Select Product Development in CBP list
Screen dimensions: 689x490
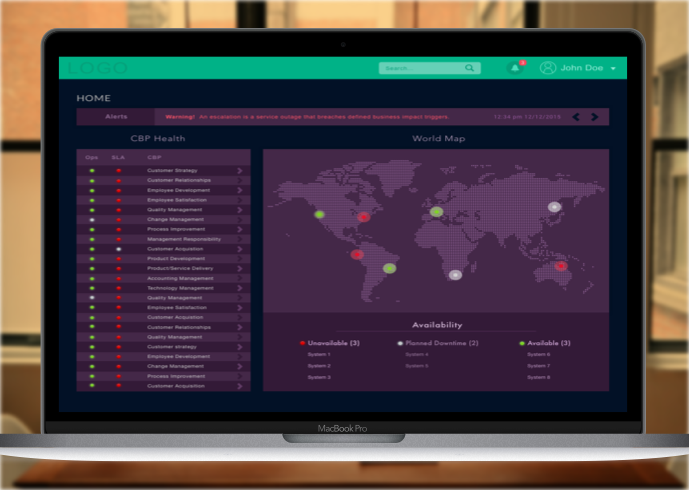coord(176,258)
